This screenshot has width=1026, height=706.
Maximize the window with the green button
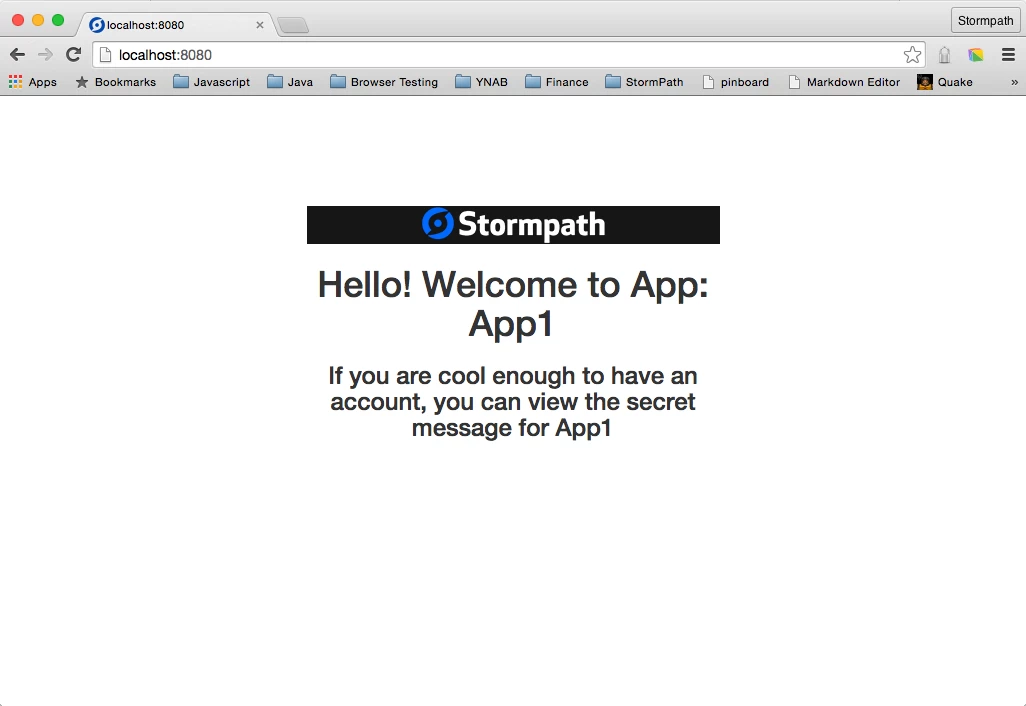(58, 20)
